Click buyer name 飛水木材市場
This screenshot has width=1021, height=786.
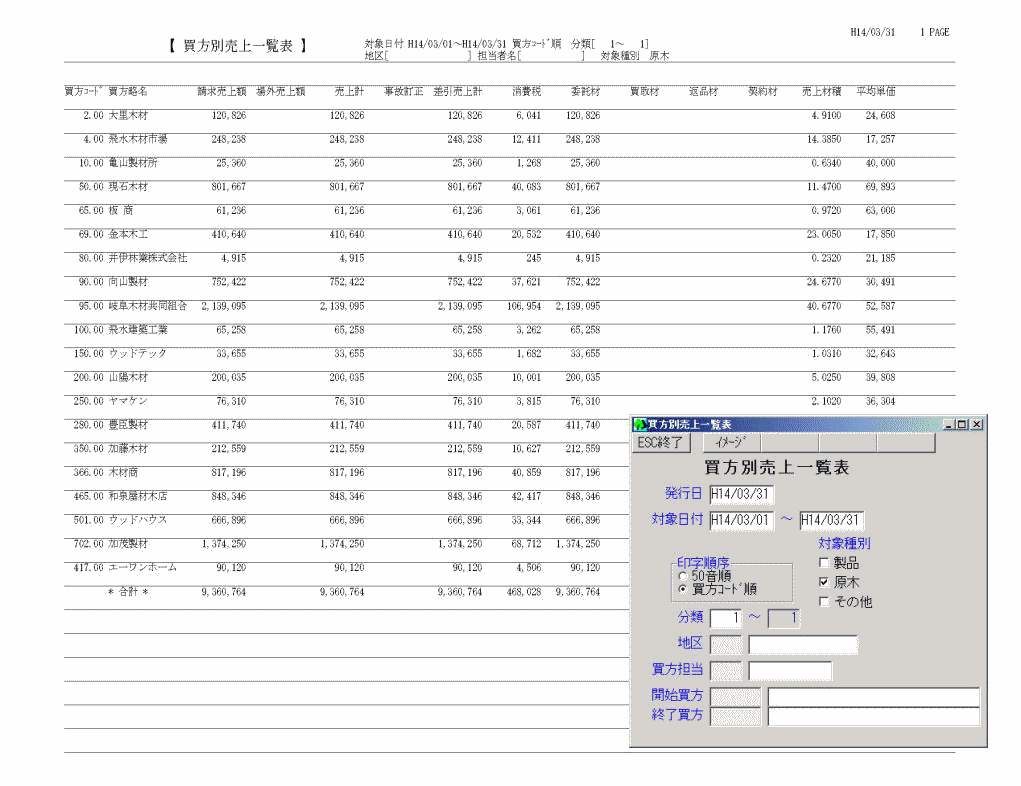[138, 139]
